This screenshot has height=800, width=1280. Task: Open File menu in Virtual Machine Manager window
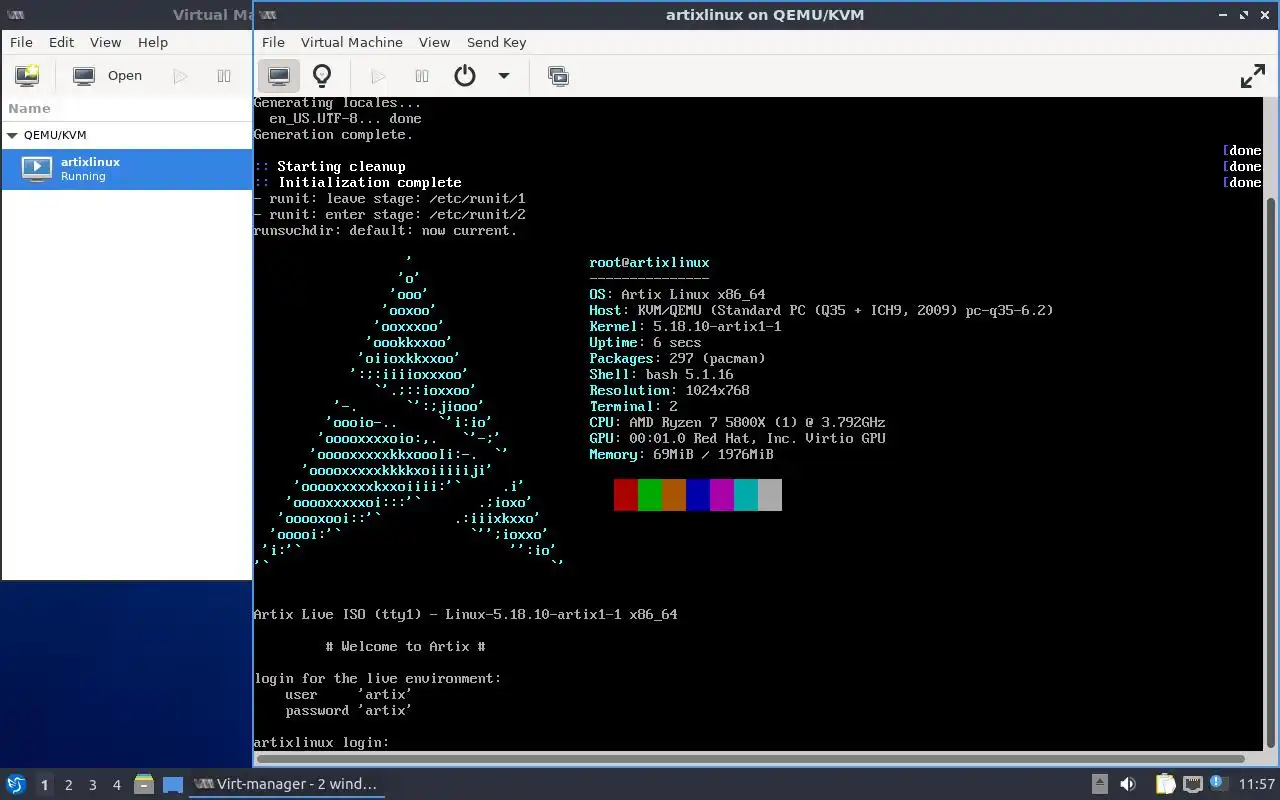pos(21,42)
